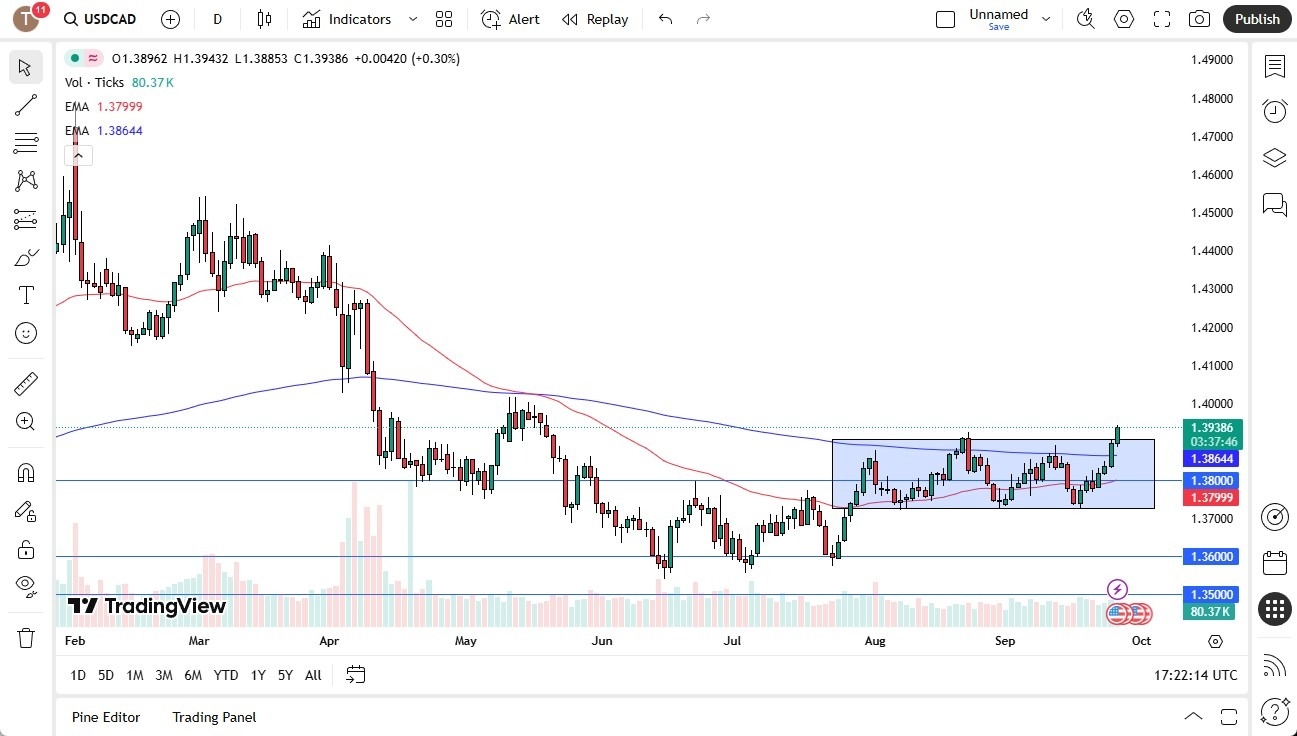Activate the Zoom In tool

[x=25, y=421]
